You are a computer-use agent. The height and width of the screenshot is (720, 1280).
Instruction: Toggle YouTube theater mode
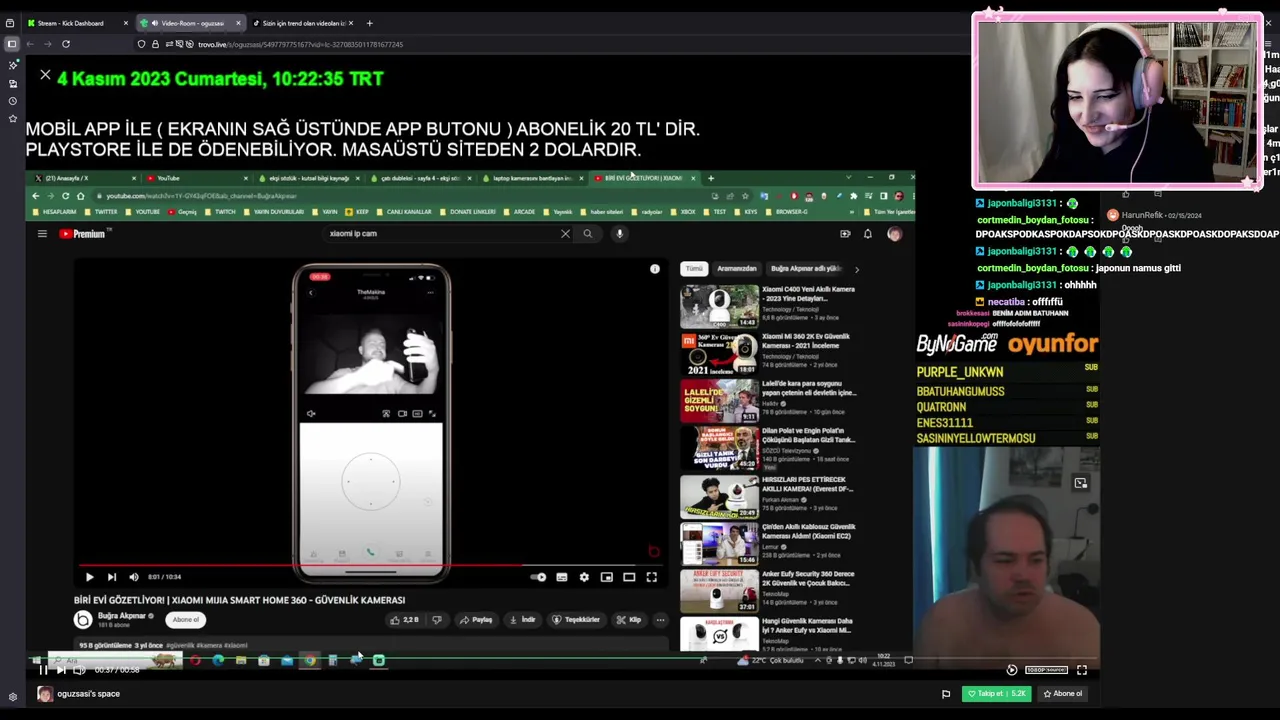(x=629, y=577)
